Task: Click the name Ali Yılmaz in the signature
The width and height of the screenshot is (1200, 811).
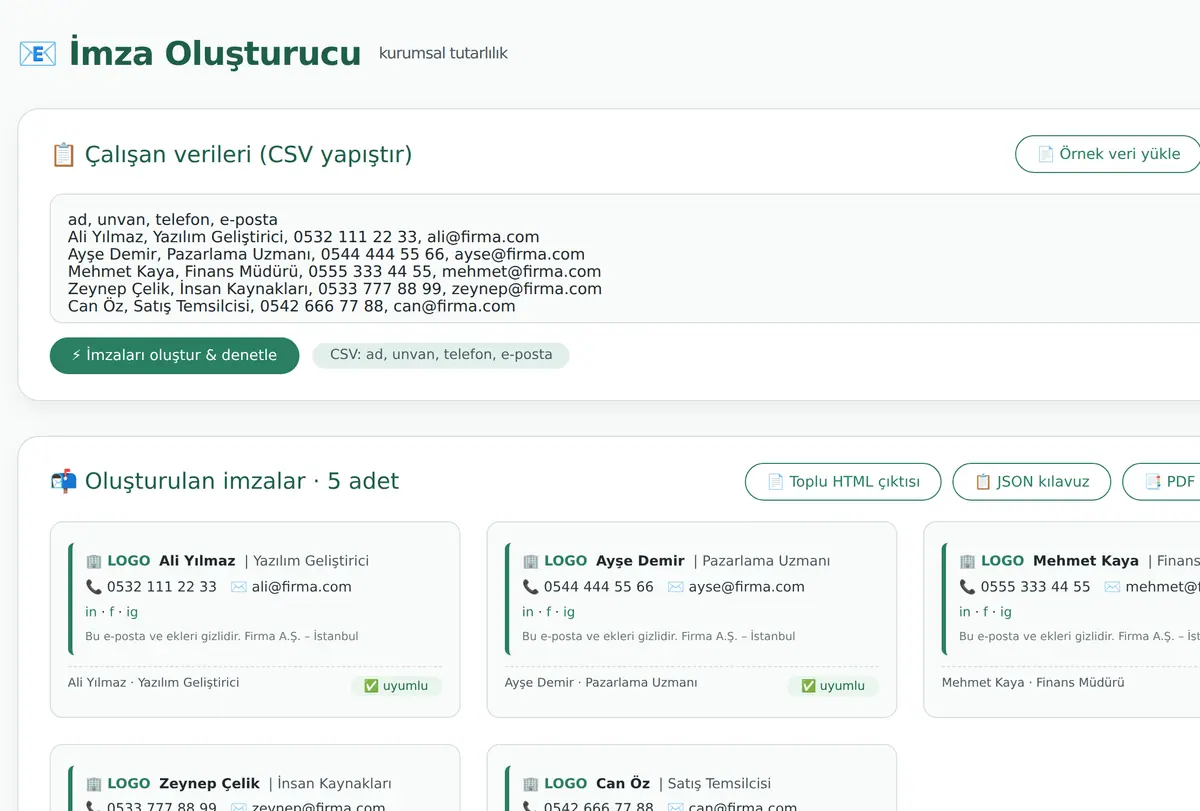Action: [197, 561]
